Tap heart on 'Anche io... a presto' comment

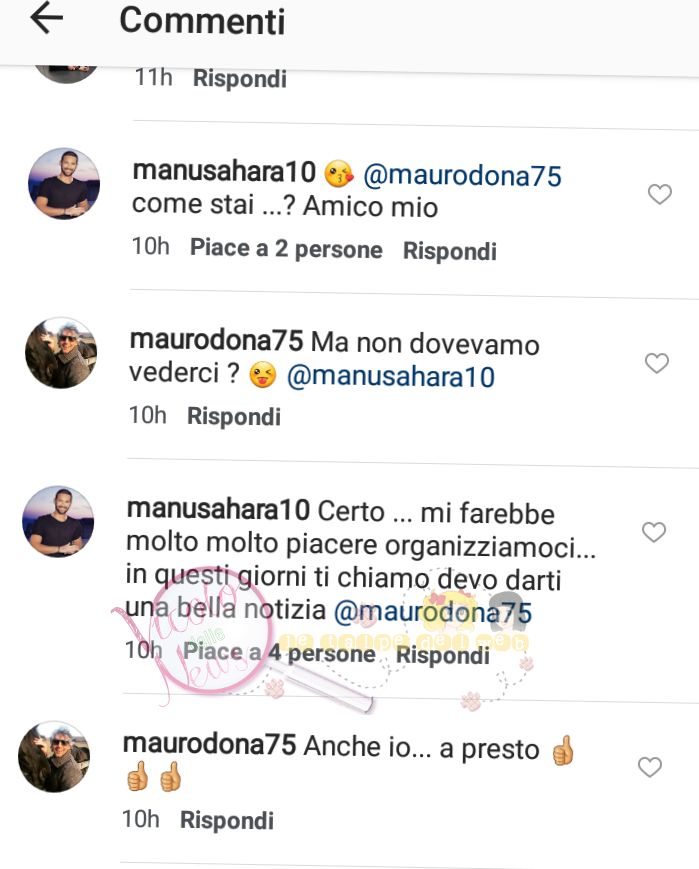650,767
